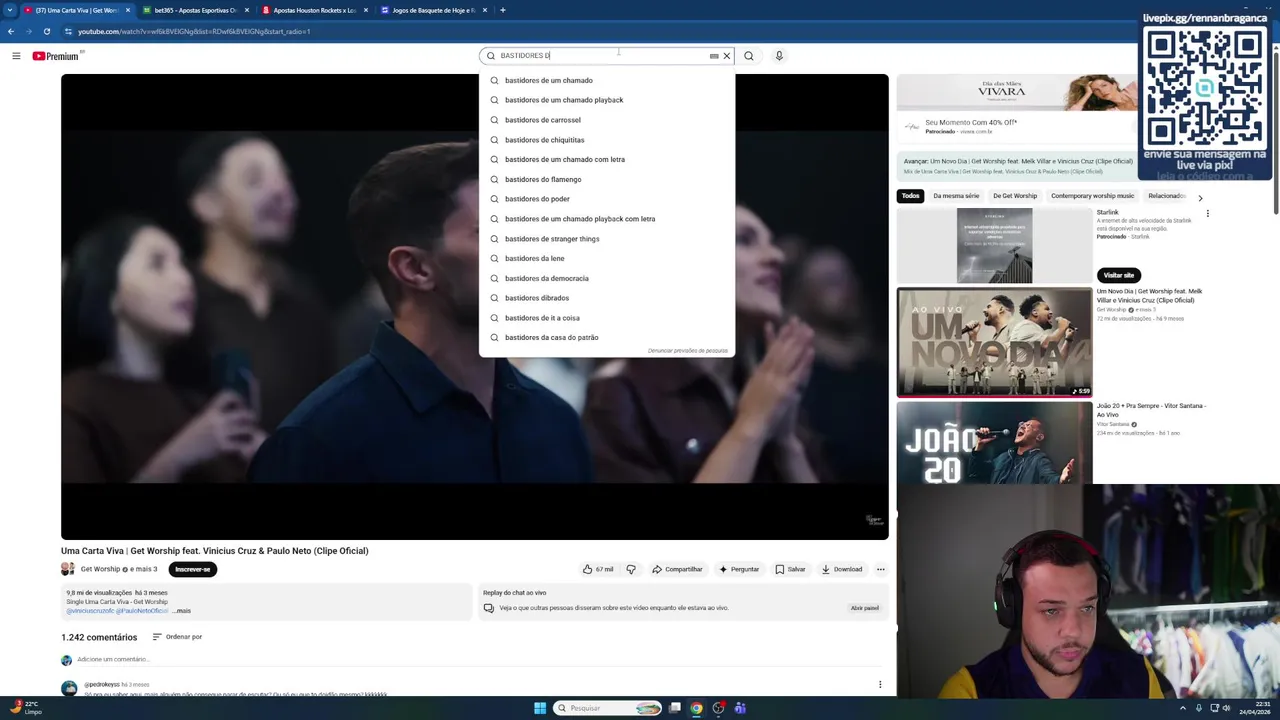Start voice search with the microphone
This screenshot has height=720, width=1280.
click(x=779, y=56)
